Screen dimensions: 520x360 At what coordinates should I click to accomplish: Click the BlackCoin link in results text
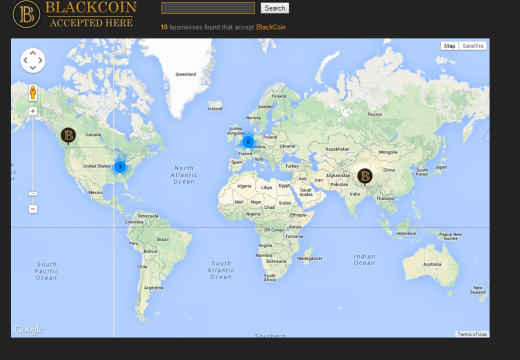(271, 27)
